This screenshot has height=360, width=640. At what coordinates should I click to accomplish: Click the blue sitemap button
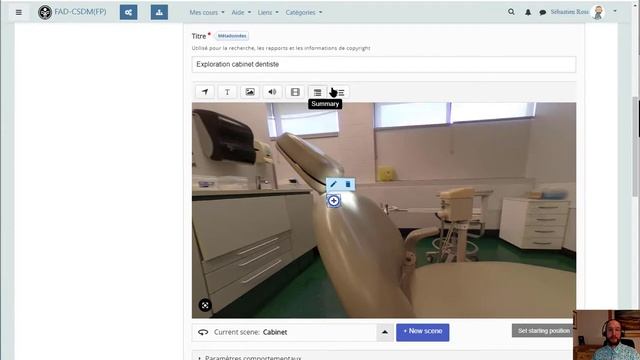[x=159, y=12]
